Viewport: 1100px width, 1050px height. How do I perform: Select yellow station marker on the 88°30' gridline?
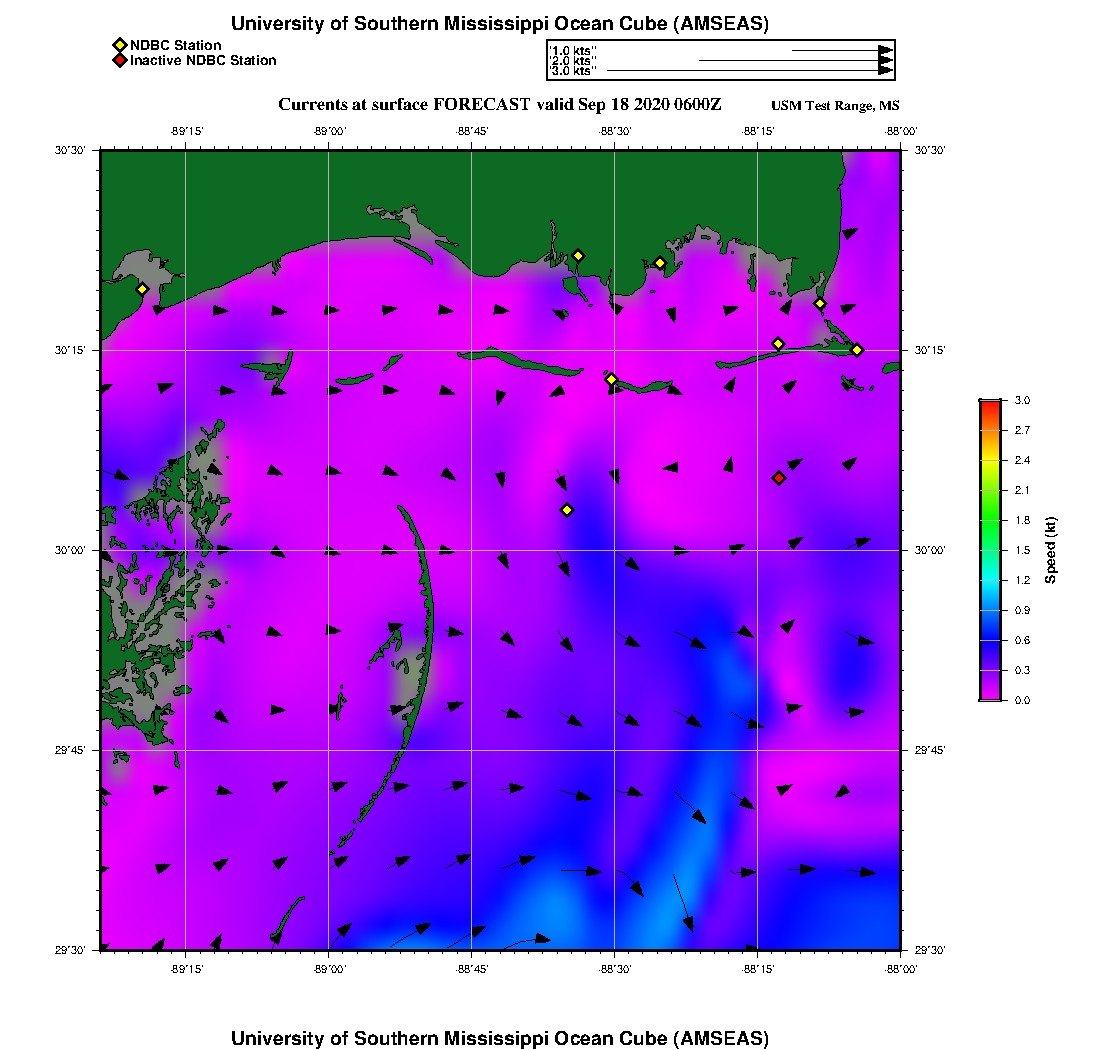pos(612,379)
